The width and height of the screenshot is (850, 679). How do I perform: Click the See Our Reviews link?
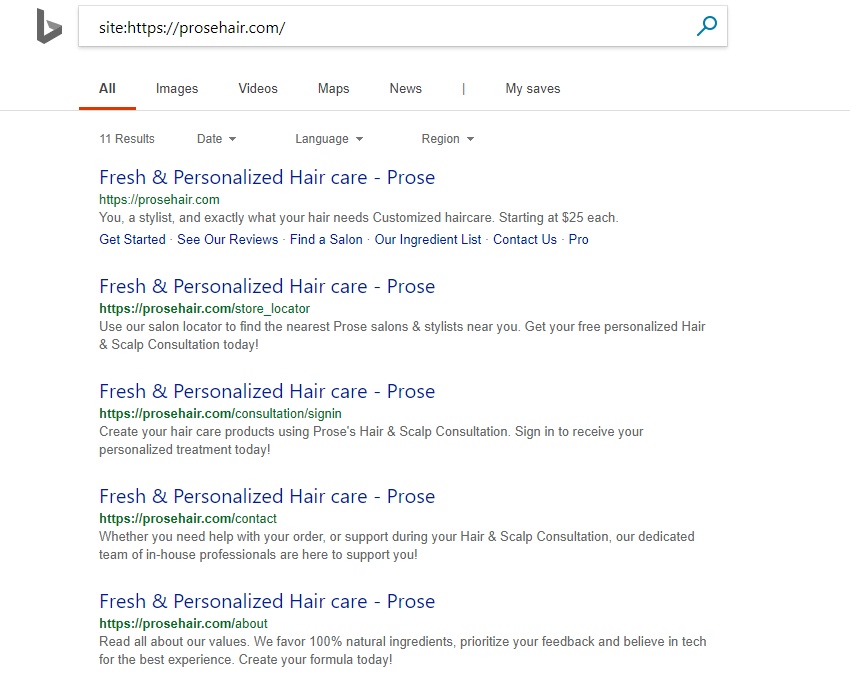pos(227,239)
